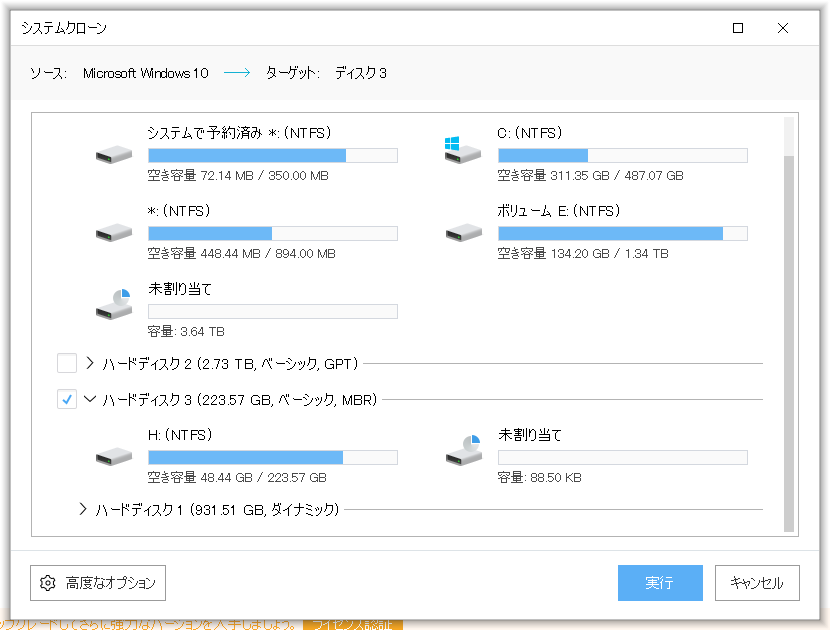830x630 pixels.
Task: Uncheck the ハードディスク3 checkbox
Action: coord(67,399)
